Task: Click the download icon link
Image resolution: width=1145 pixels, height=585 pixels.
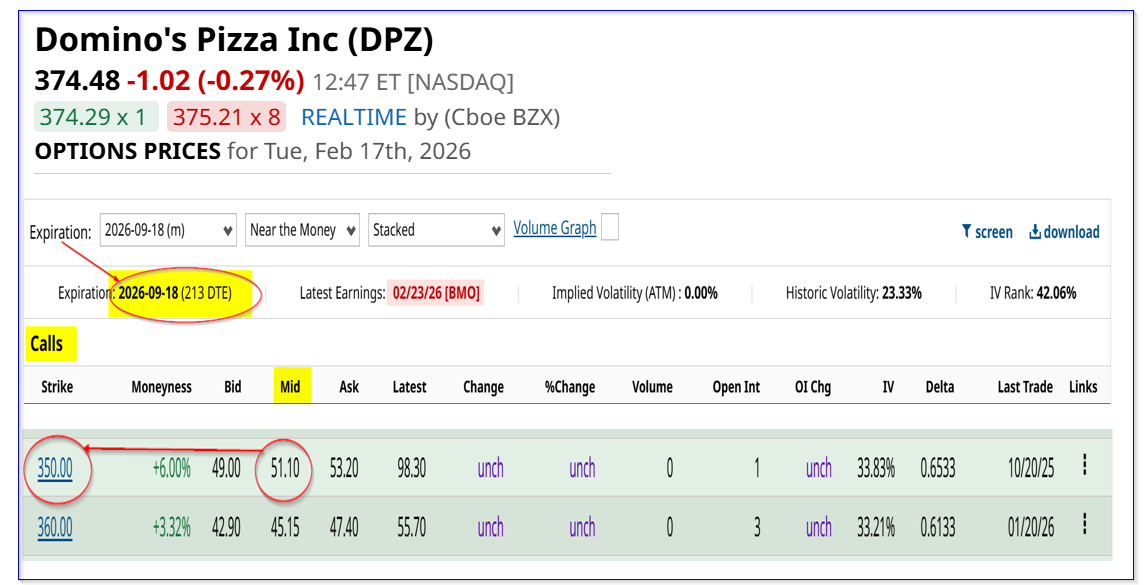Action: [1064, 232]
